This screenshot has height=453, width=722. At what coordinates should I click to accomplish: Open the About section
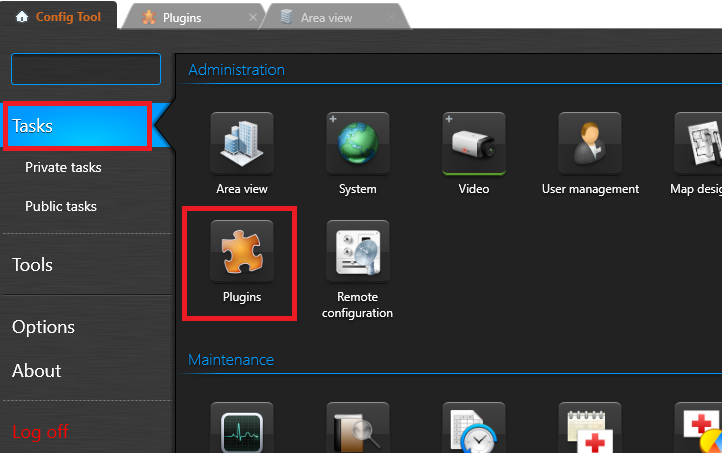pyautogui.click(x=36, y=371)
